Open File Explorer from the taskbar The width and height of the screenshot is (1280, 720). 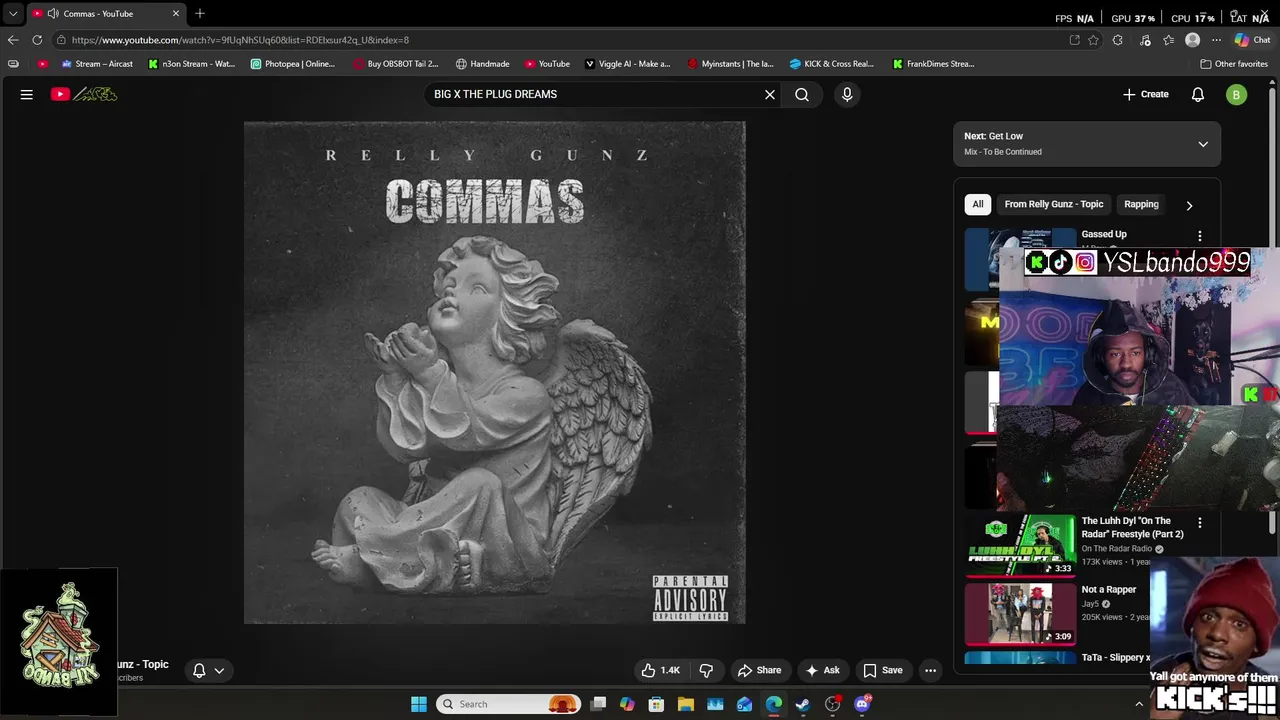click(686, 704)
